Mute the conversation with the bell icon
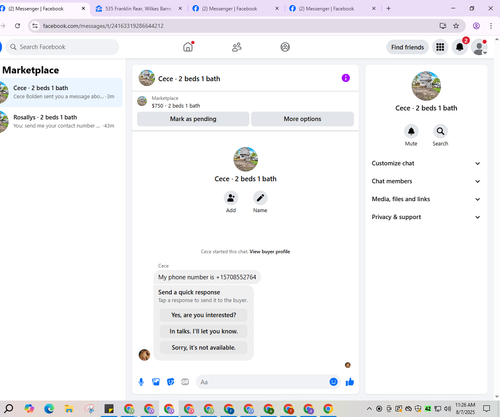The height and width of the screenshot is (417, 500). 411,131
